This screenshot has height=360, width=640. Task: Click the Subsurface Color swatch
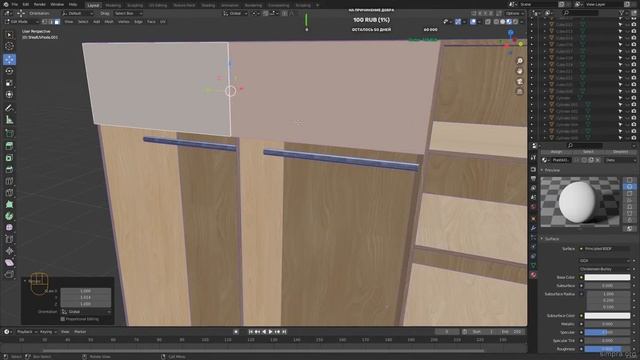point(607,316)
